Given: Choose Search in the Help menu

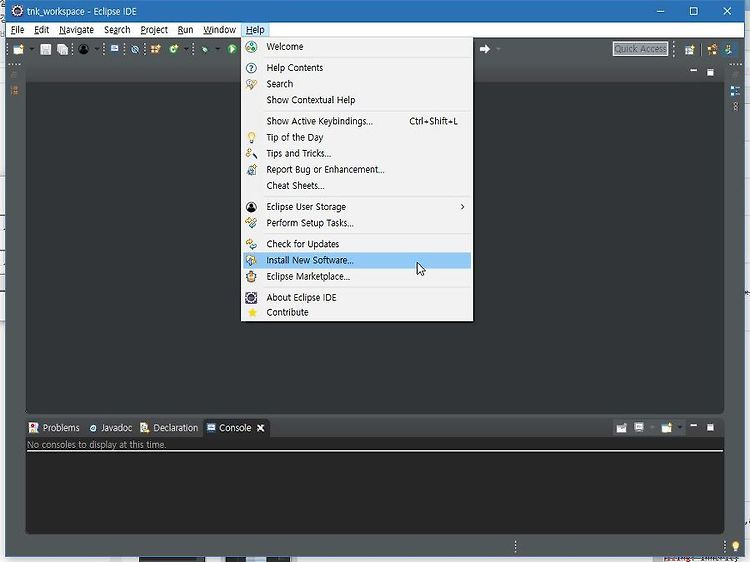Looking at the screenshot, I should (x=357, y=84).
